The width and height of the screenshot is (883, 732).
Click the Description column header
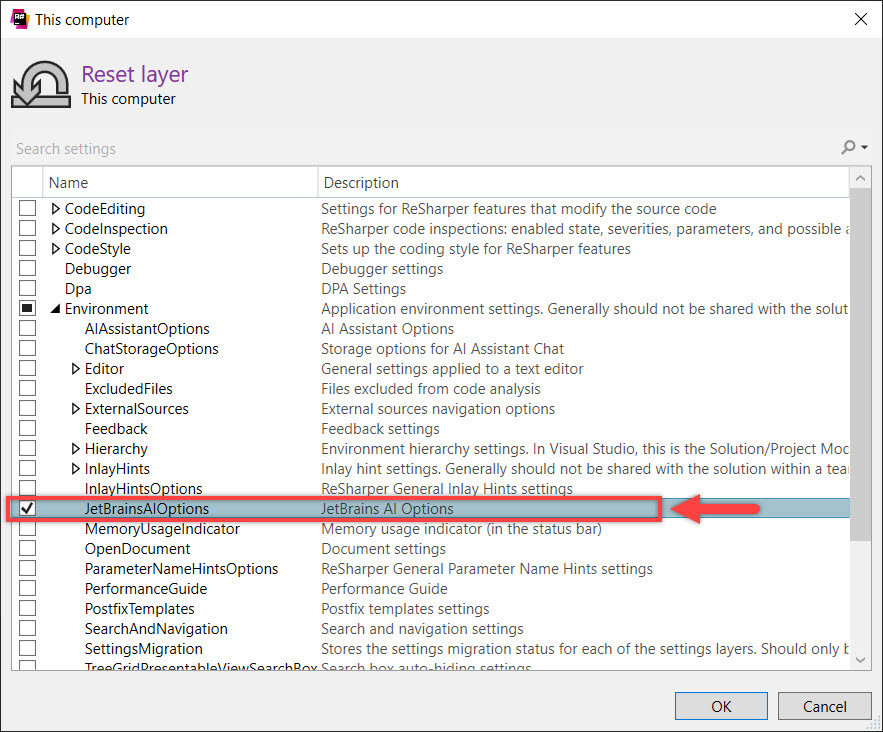583,182
